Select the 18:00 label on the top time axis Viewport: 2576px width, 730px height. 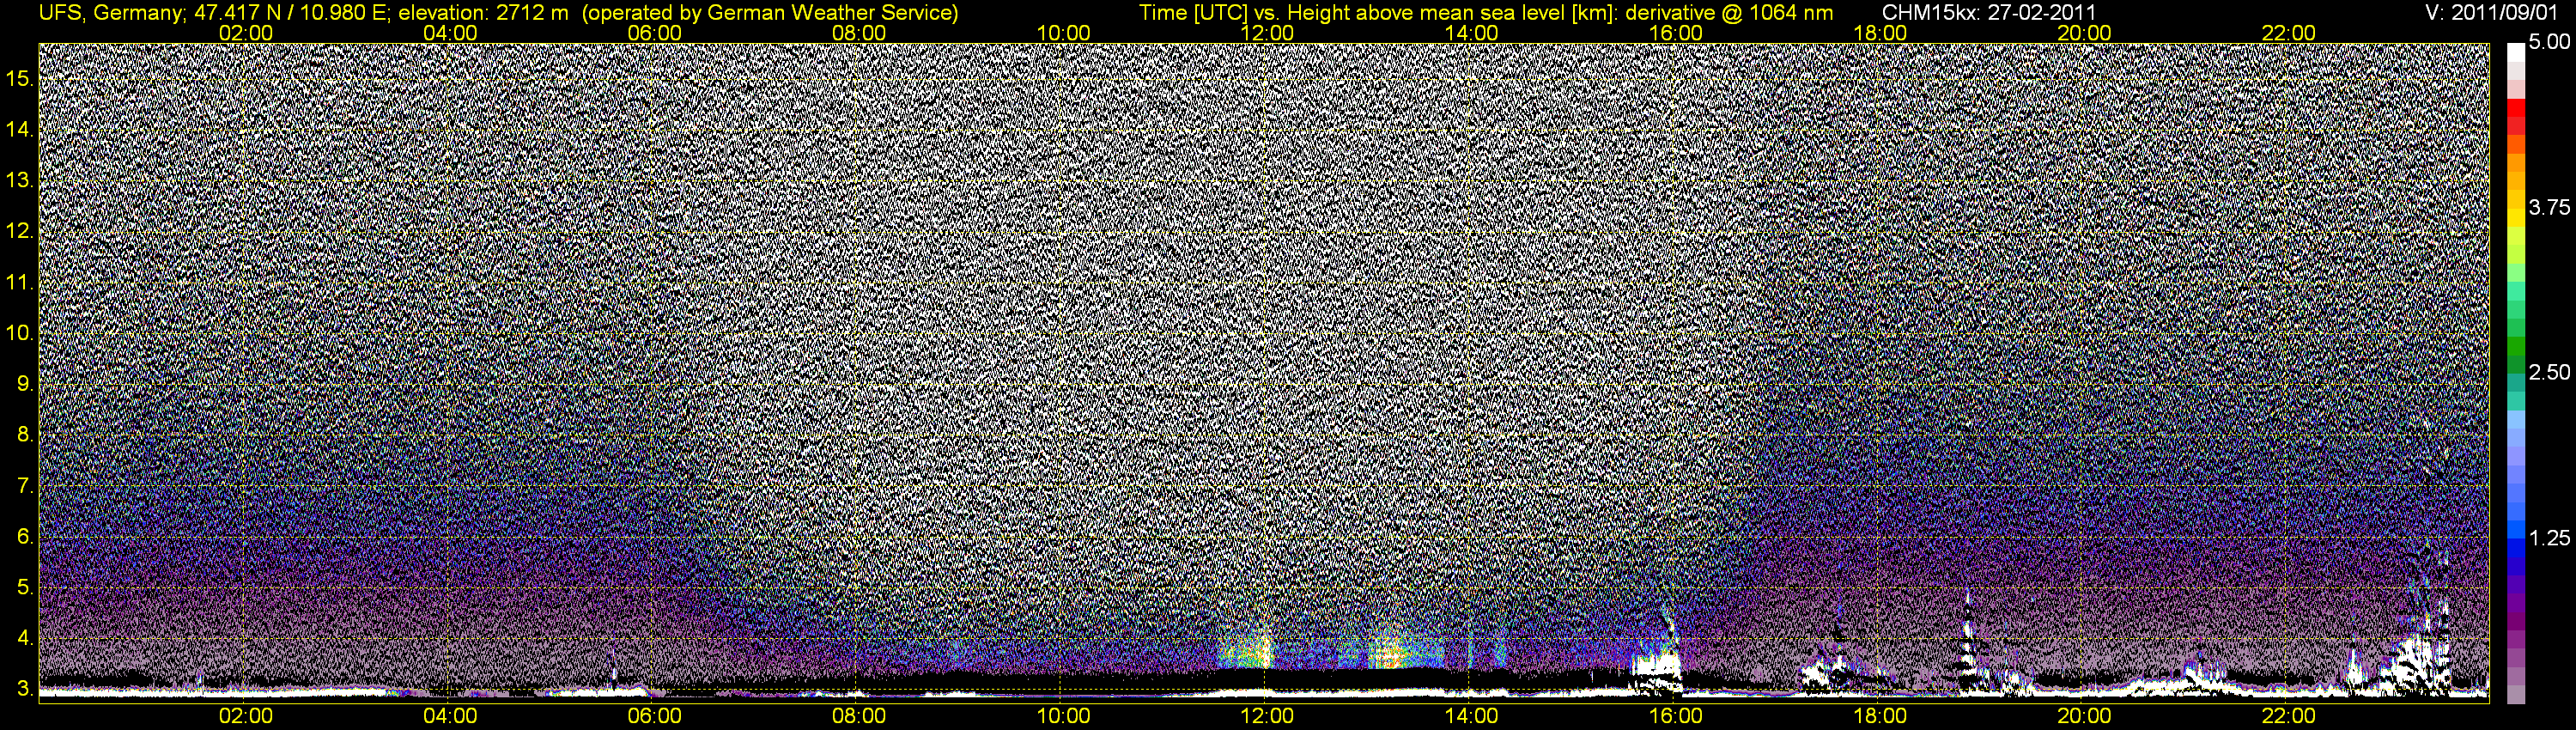[1880, 33]
